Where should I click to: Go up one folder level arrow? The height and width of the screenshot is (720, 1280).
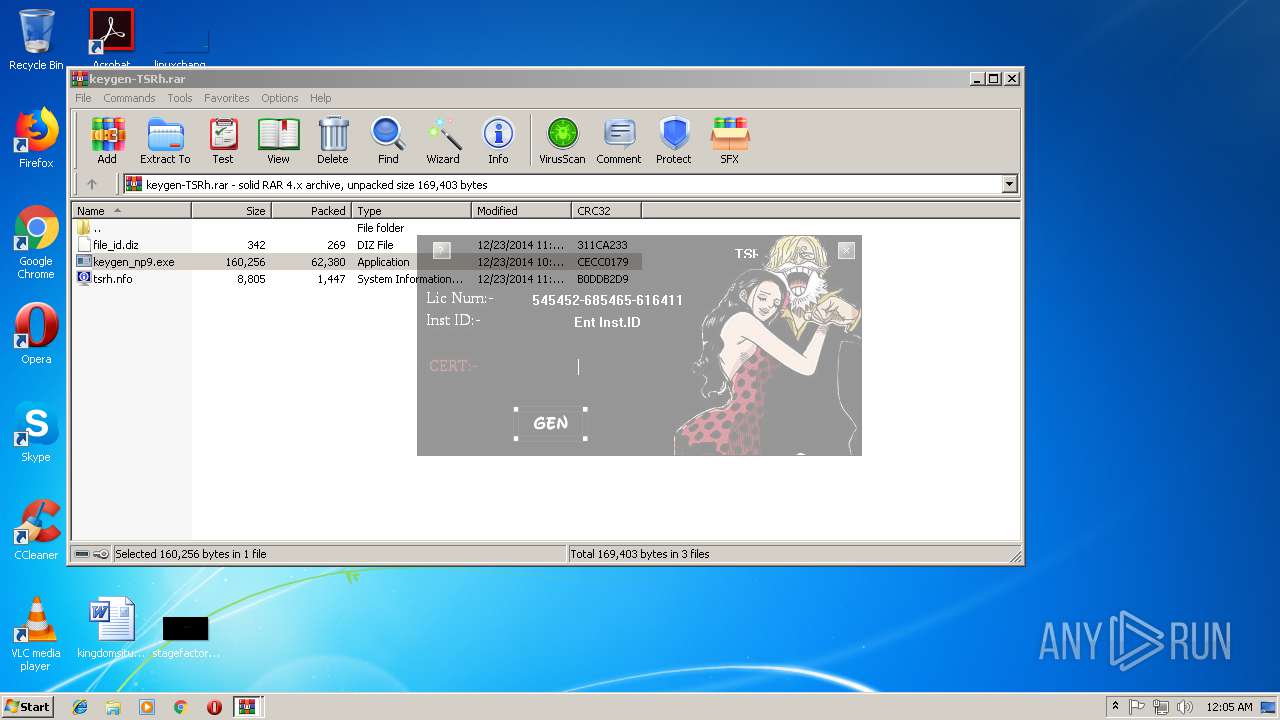point(92,184)
